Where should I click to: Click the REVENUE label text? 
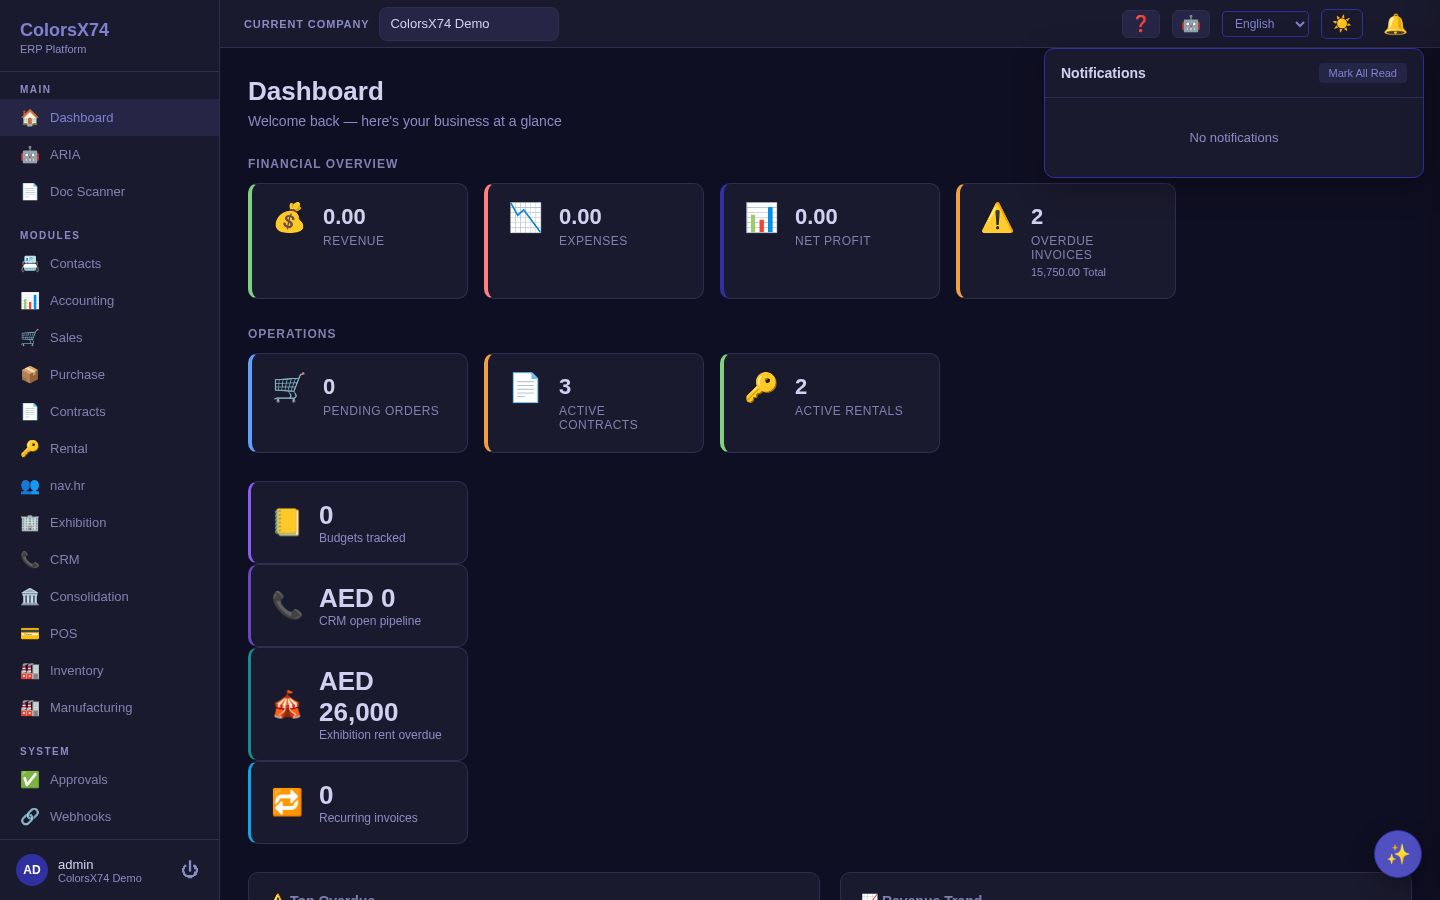click(354, 241)
